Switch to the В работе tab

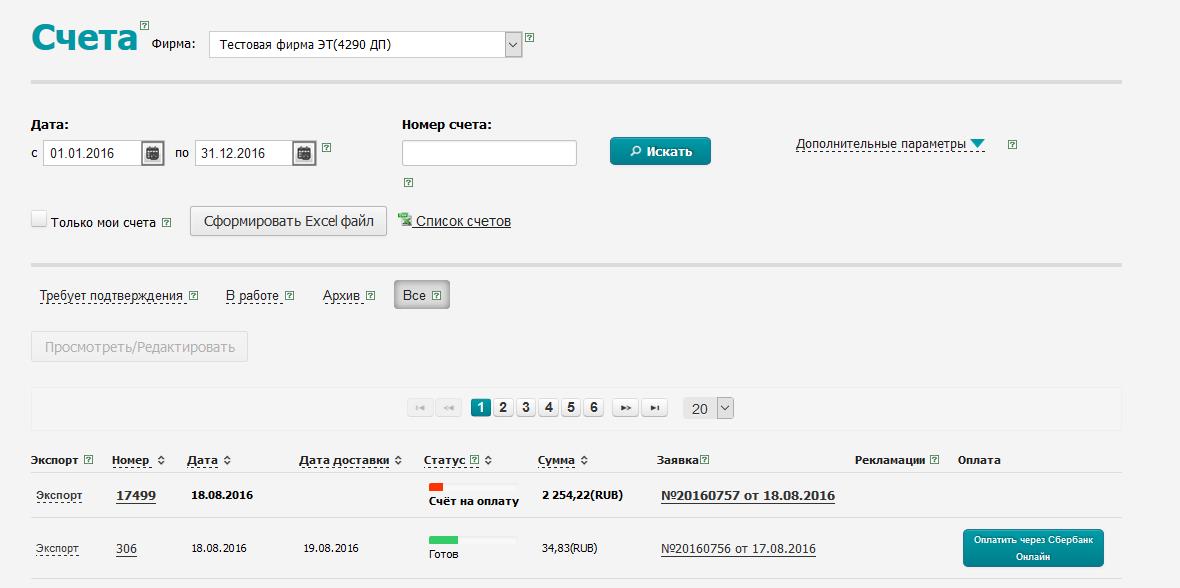pos(252,296)
